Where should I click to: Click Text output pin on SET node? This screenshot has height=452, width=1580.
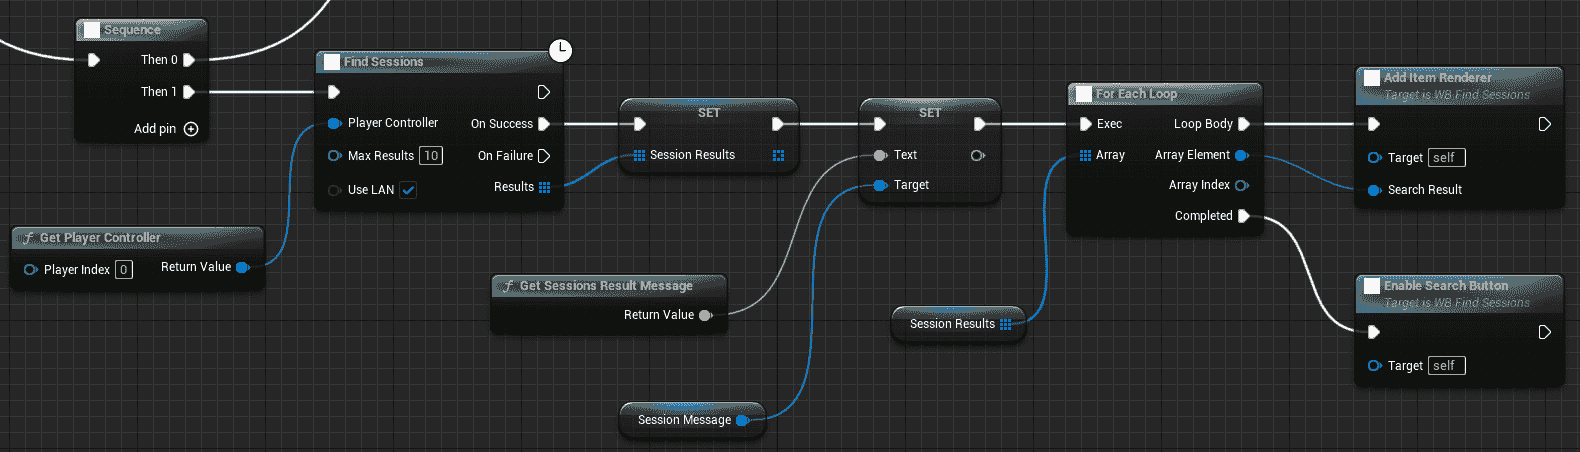pyautogui.click(x=978, y=155)
